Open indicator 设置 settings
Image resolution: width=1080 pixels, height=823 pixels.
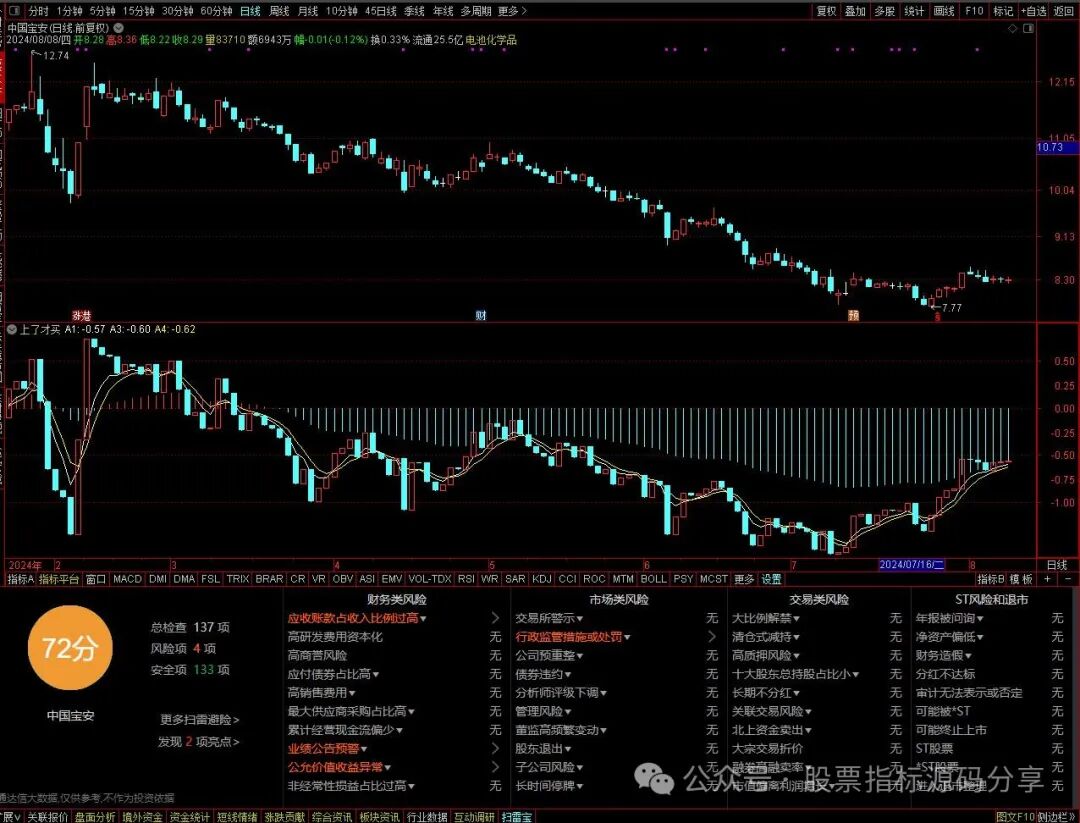coord(771,579)
